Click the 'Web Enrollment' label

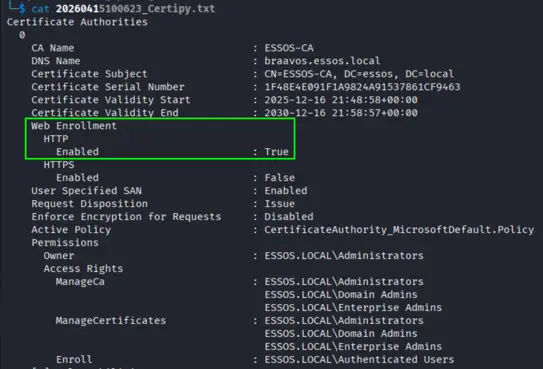[74, 126]
